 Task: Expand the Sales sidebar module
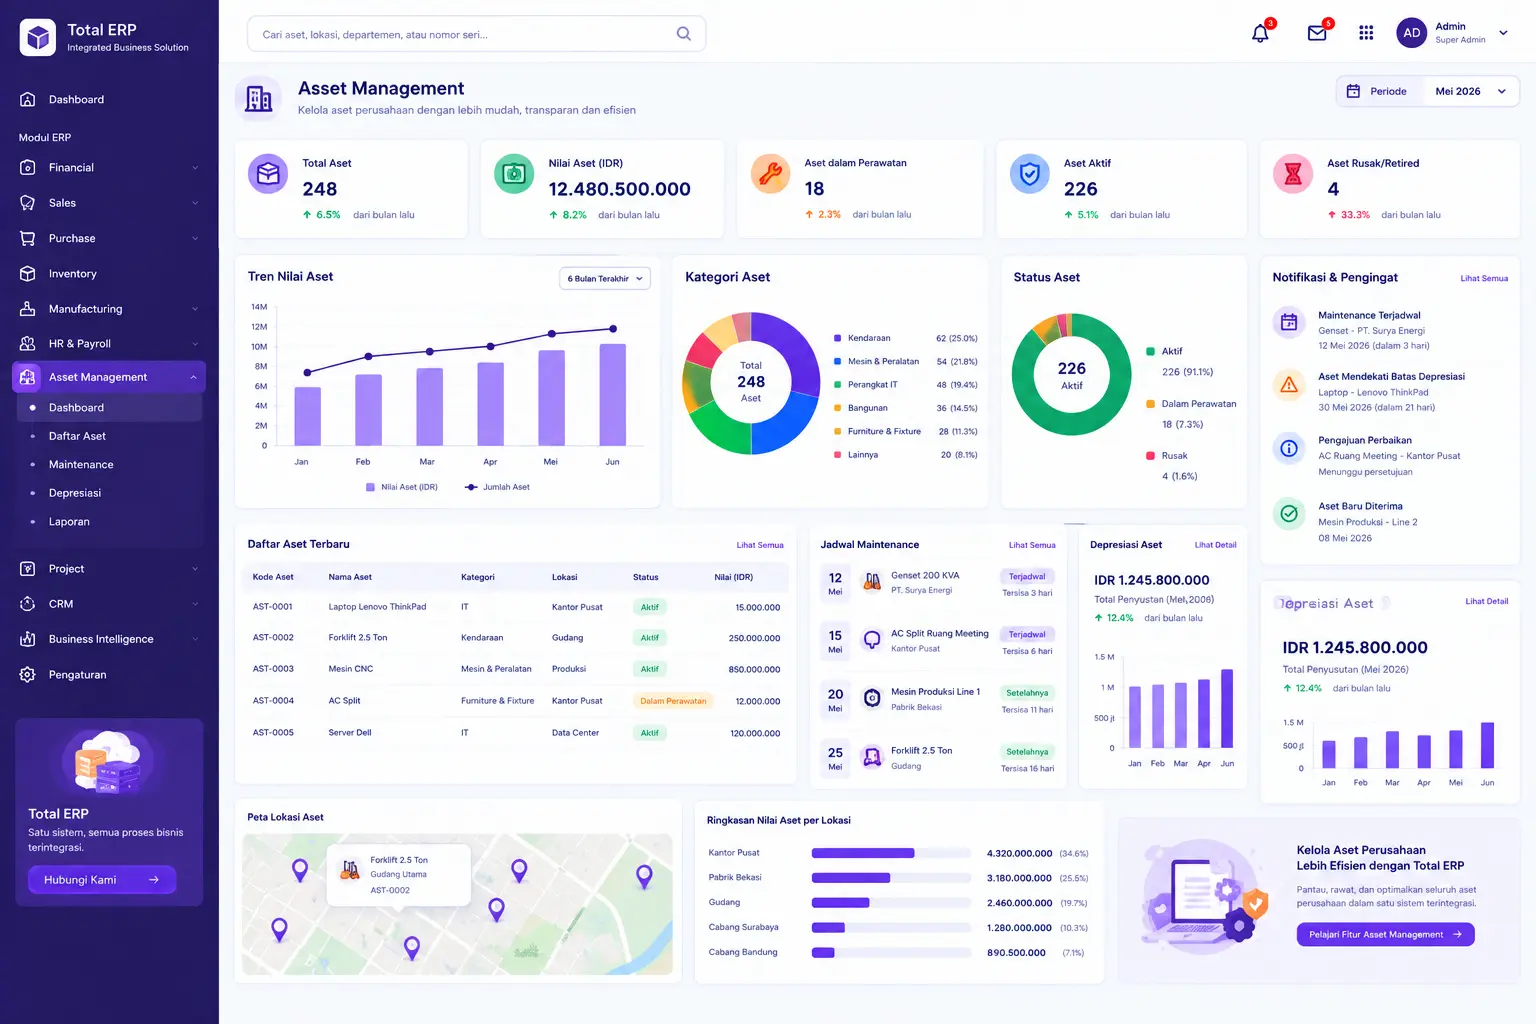point(109,203)
